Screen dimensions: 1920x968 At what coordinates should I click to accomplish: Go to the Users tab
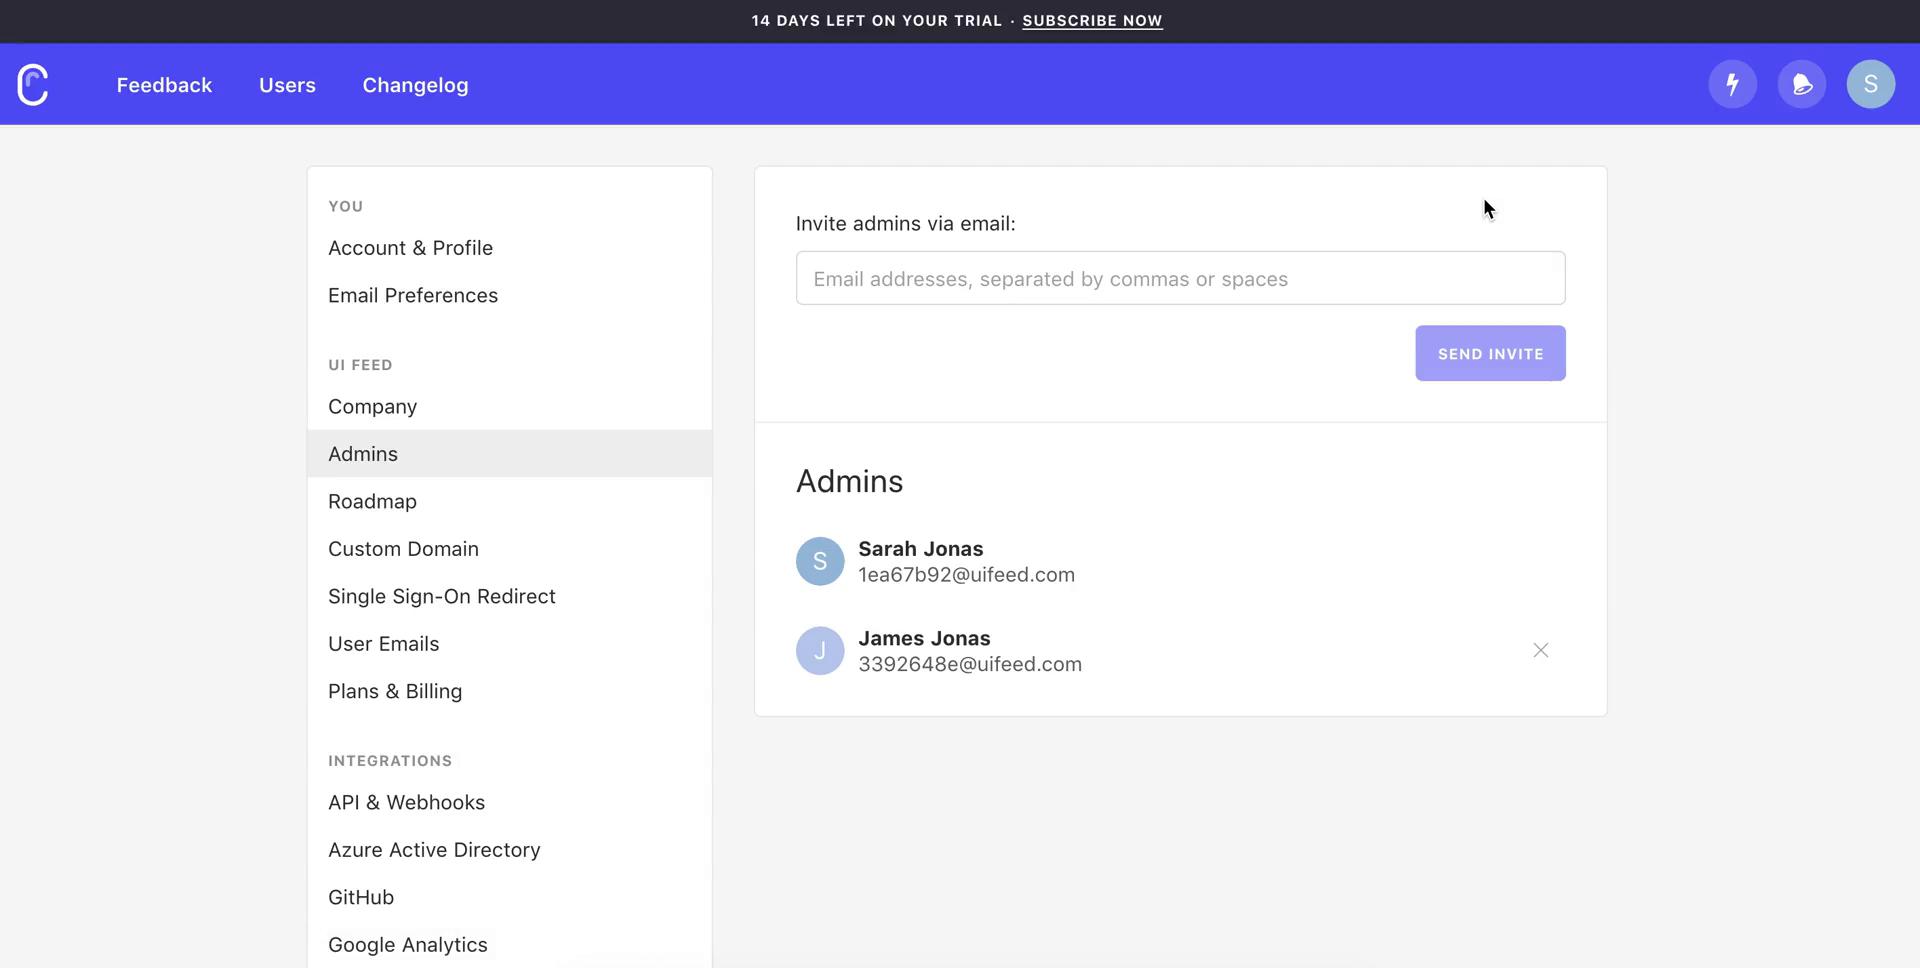click(x=287, y=86)
